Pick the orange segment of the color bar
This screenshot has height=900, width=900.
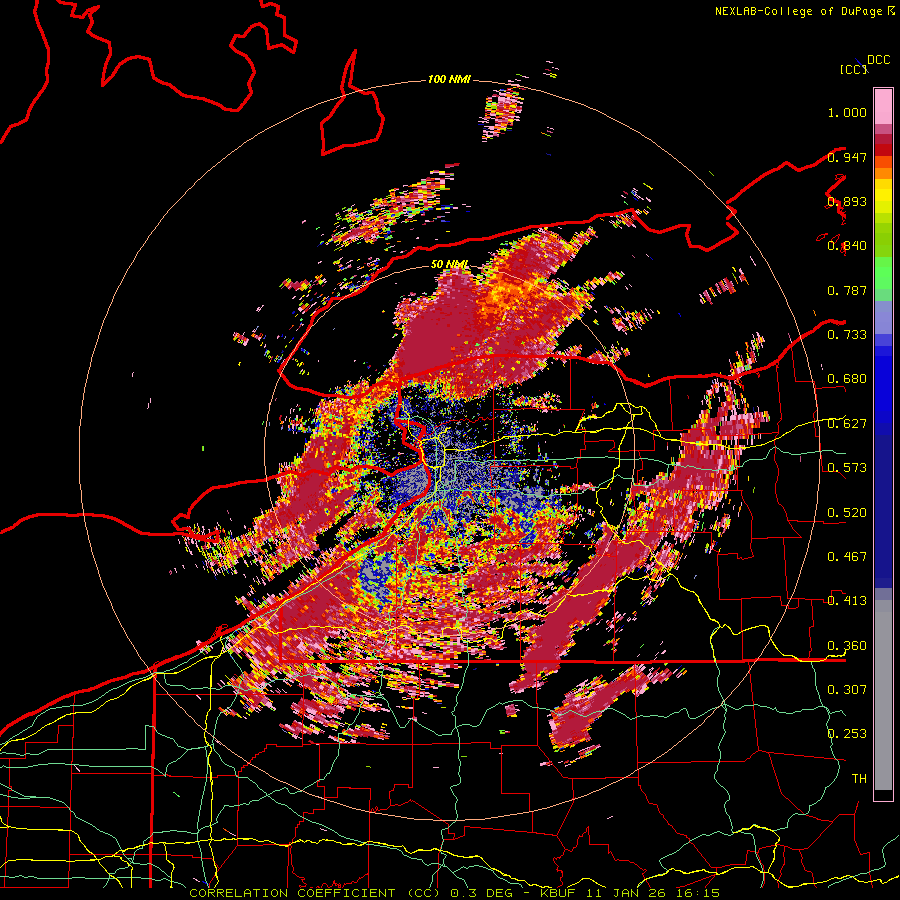[883, 173]
